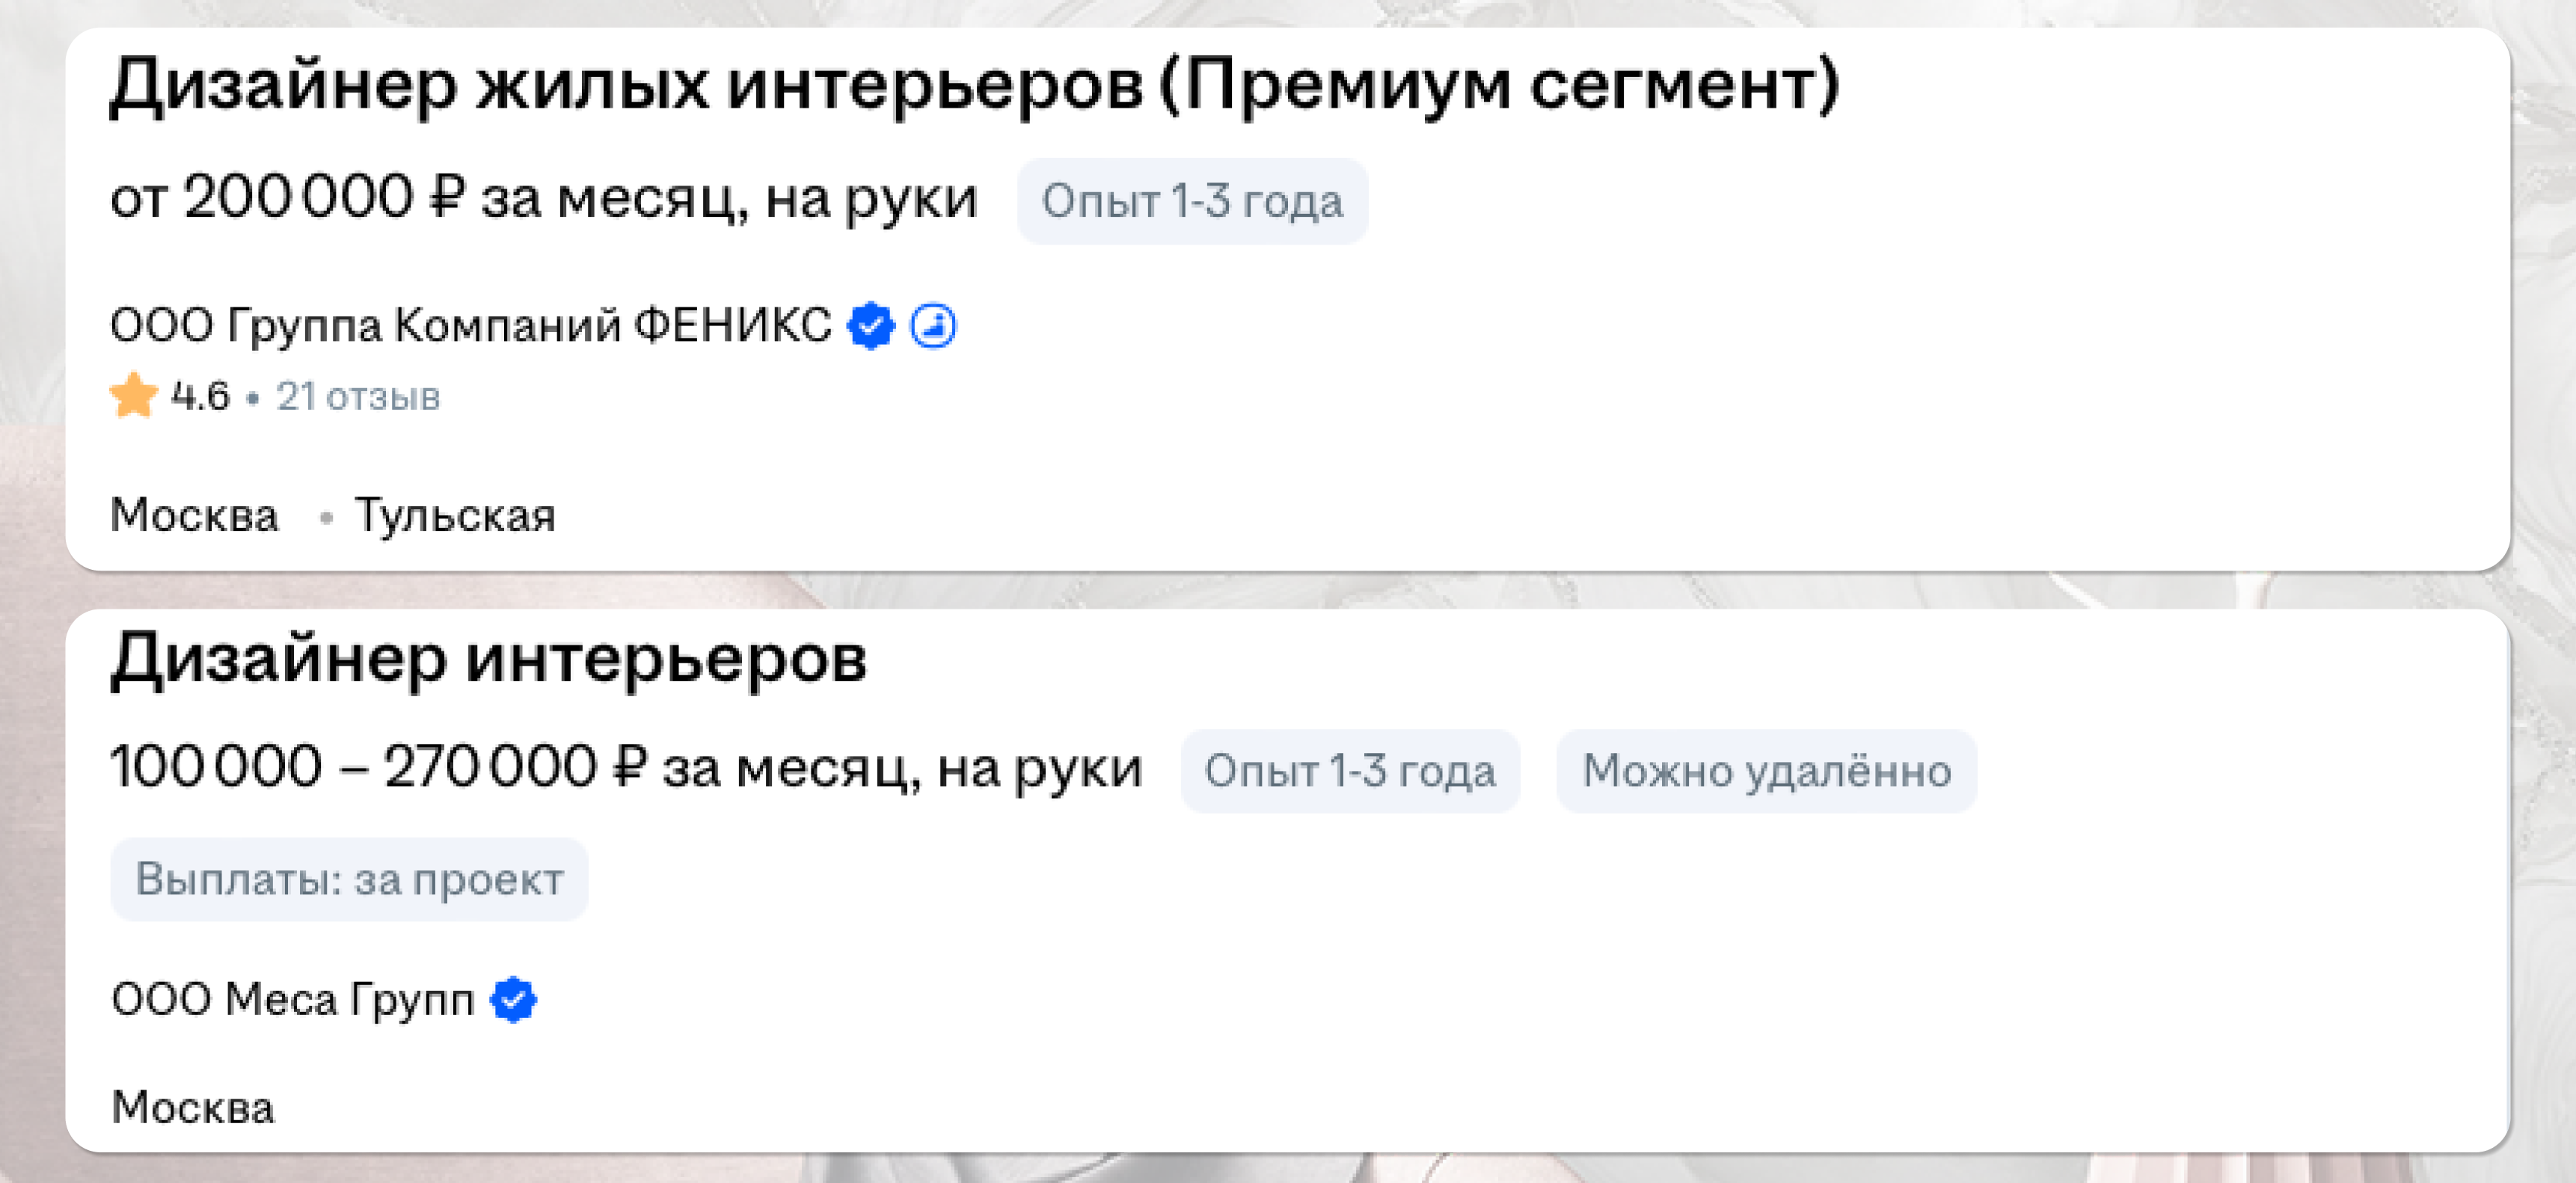Click the orange rating star icon
This screenshot has width=2576, height=1183.
click(133, 396)
